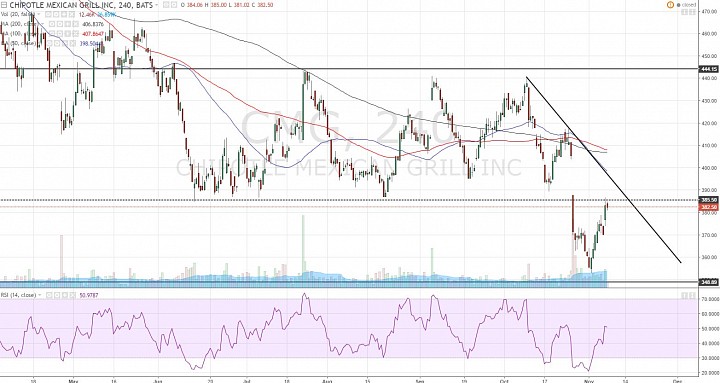The width and height of the screenshot is (720, 383).
Task: Toggle visibility of the main CMG price series
Action: pos(166,5)
